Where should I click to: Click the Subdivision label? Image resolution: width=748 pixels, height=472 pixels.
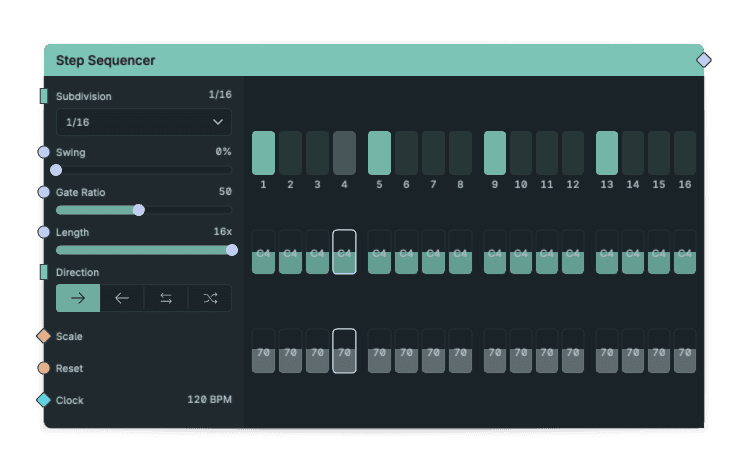83,96
